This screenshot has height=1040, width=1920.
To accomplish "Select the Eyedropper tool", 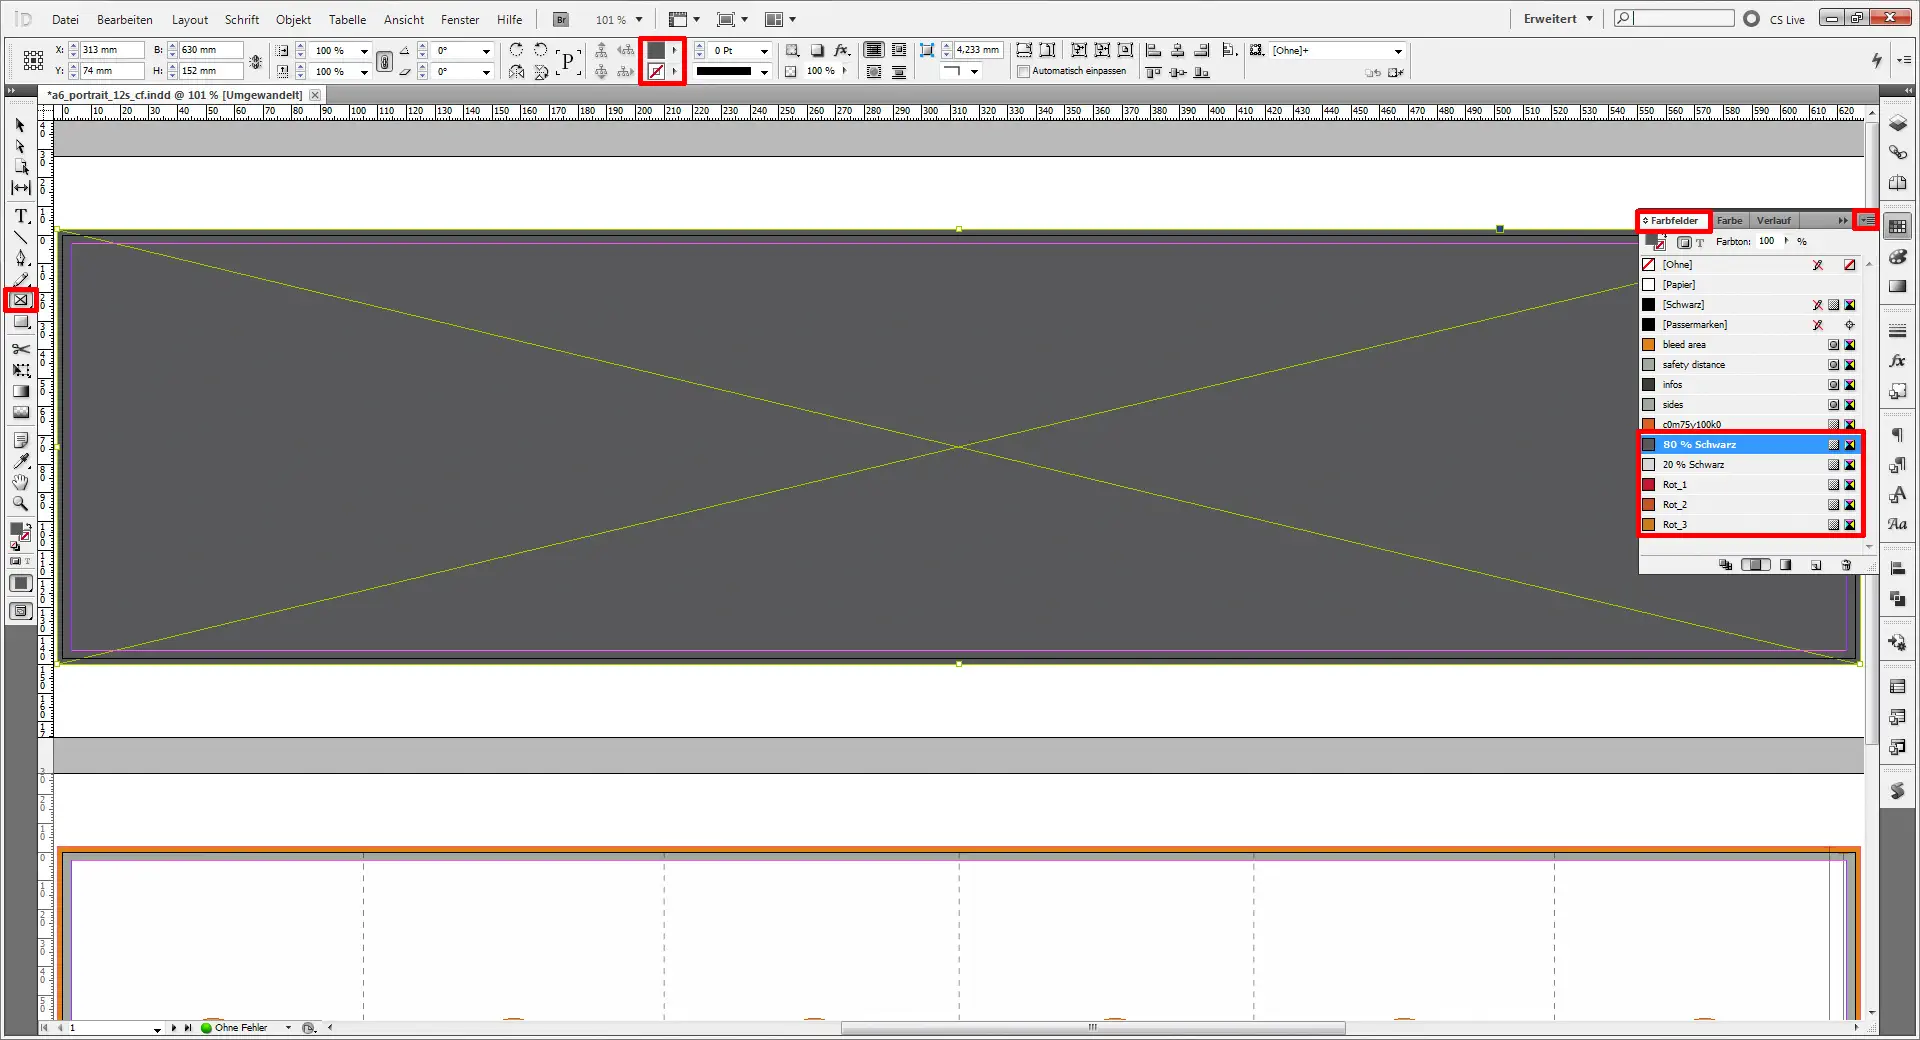I will click(20, 461).
